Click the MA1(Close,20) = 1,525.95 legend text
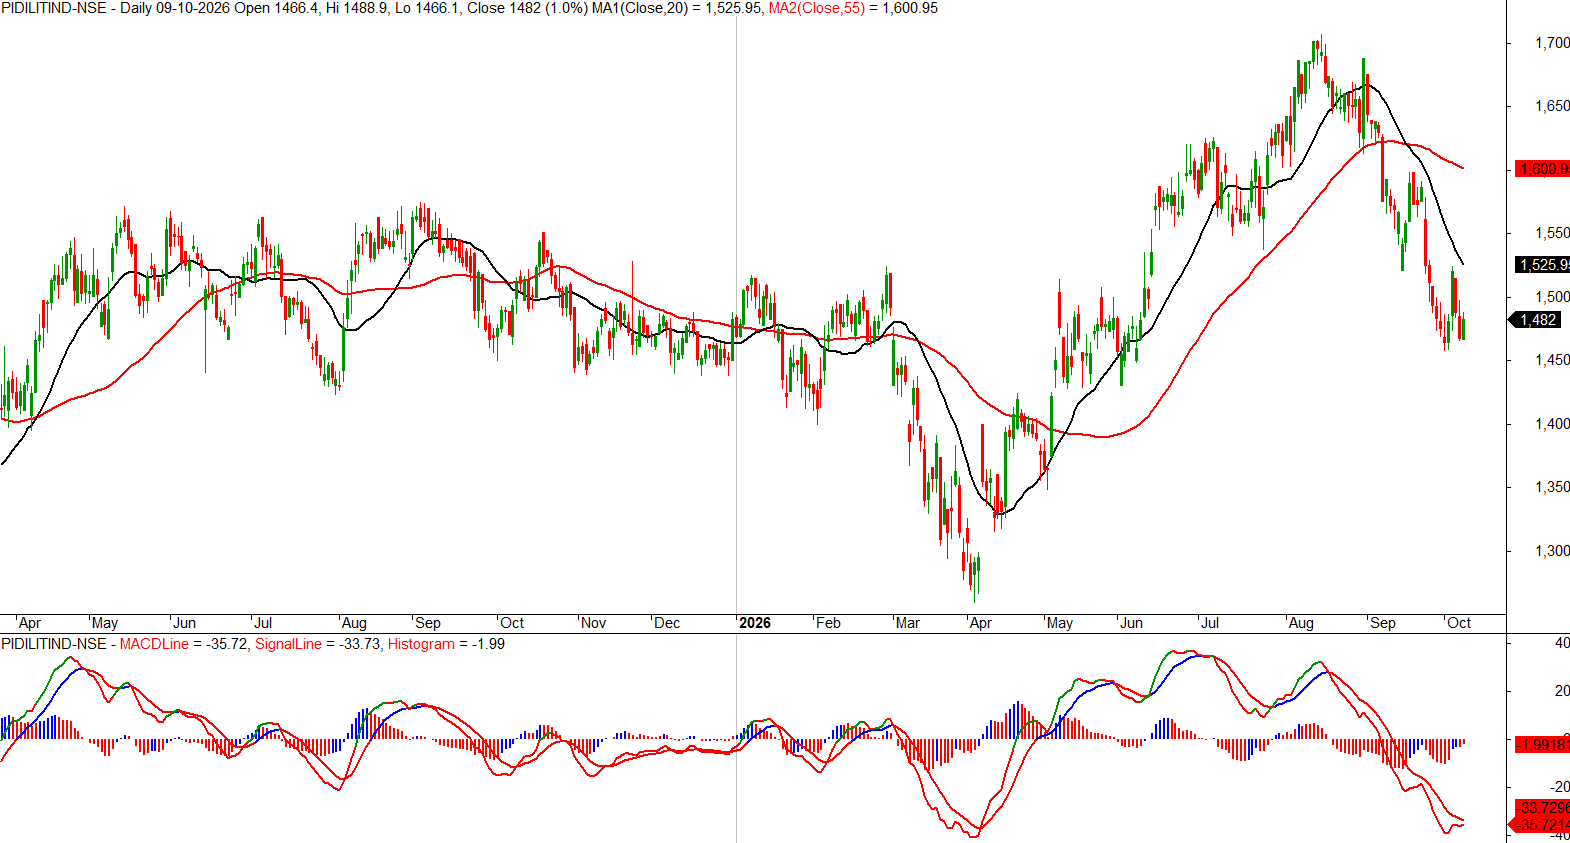The height and width of the screenshot is (843, 1570). (x=678, y=8)
